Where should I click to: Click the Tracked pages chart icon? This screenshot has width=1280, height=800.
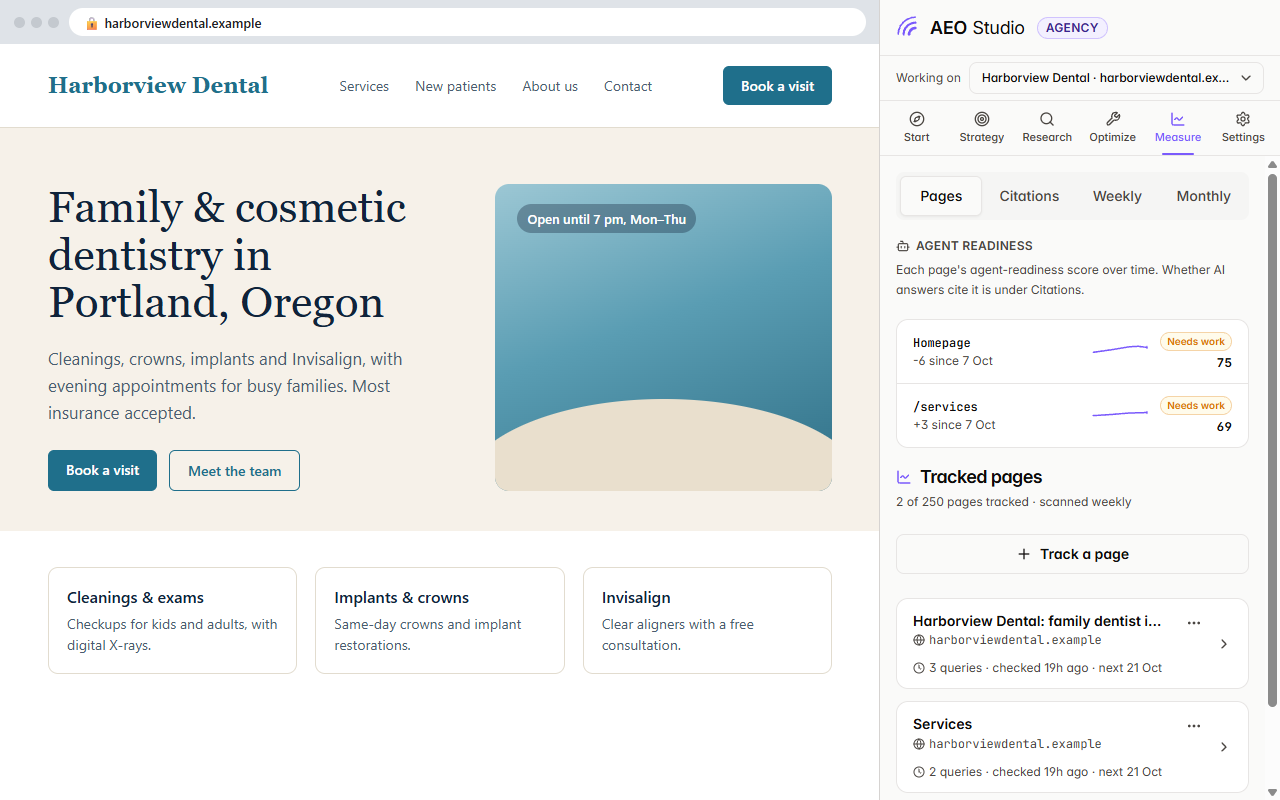[x=904, y=477]
